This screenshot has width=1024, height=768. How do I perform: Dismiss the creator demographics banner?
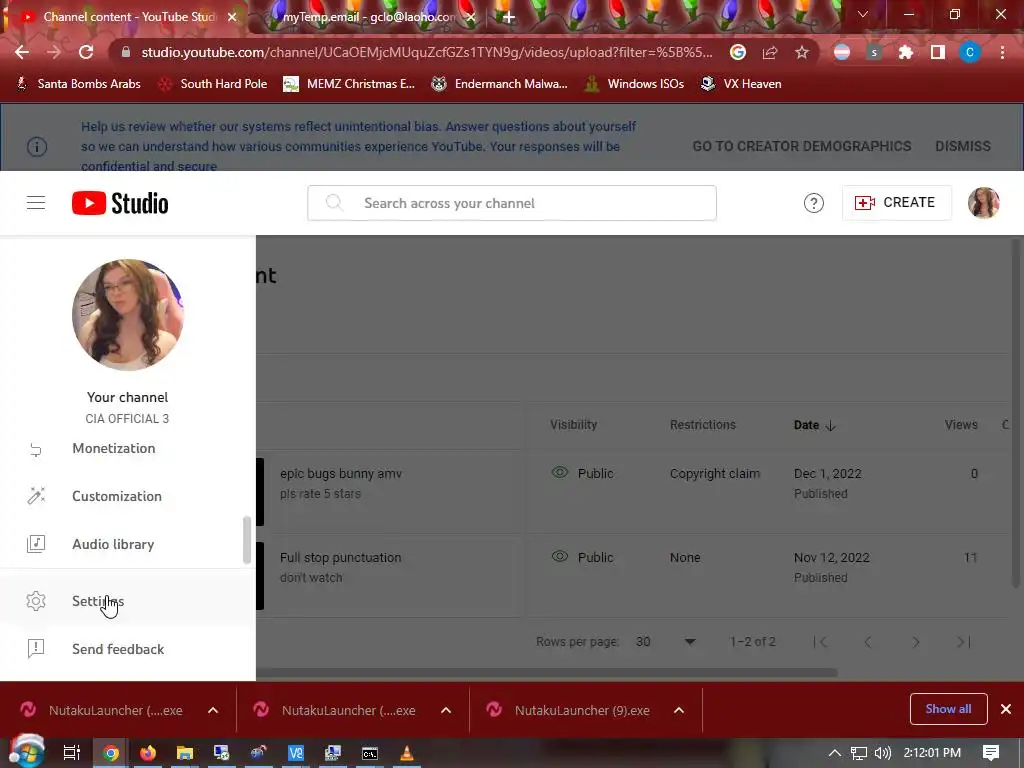pyautogui.click(x=963, y=146)
